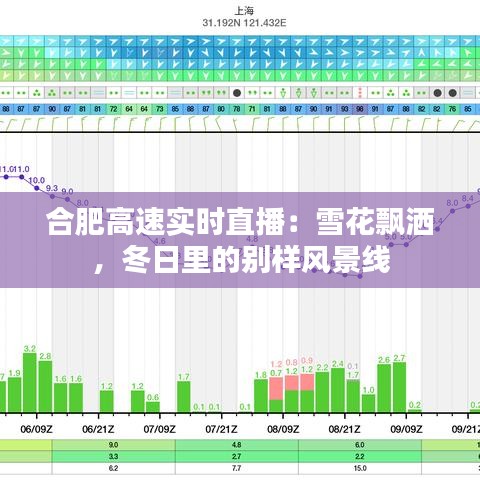Click the pink snow bar labeled 0.8
This screenshot has width=480, height=480.
coord(292,383)
